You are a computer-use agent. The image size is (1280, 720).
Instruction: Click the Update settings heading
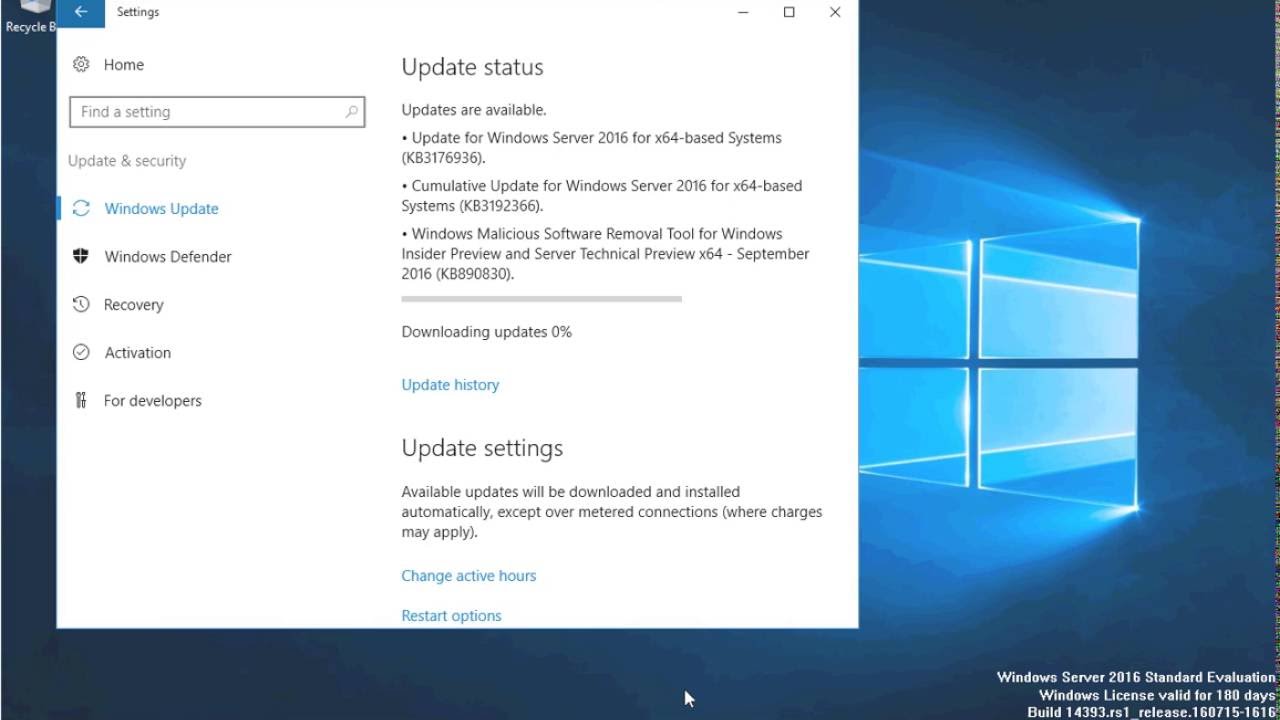pos(482,448)
